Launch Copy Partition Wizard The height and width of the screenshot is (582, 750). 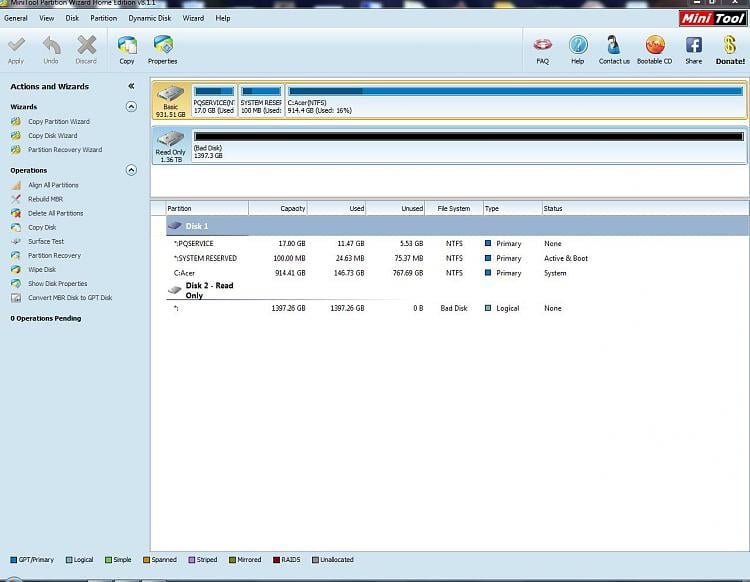pos(58,121)
